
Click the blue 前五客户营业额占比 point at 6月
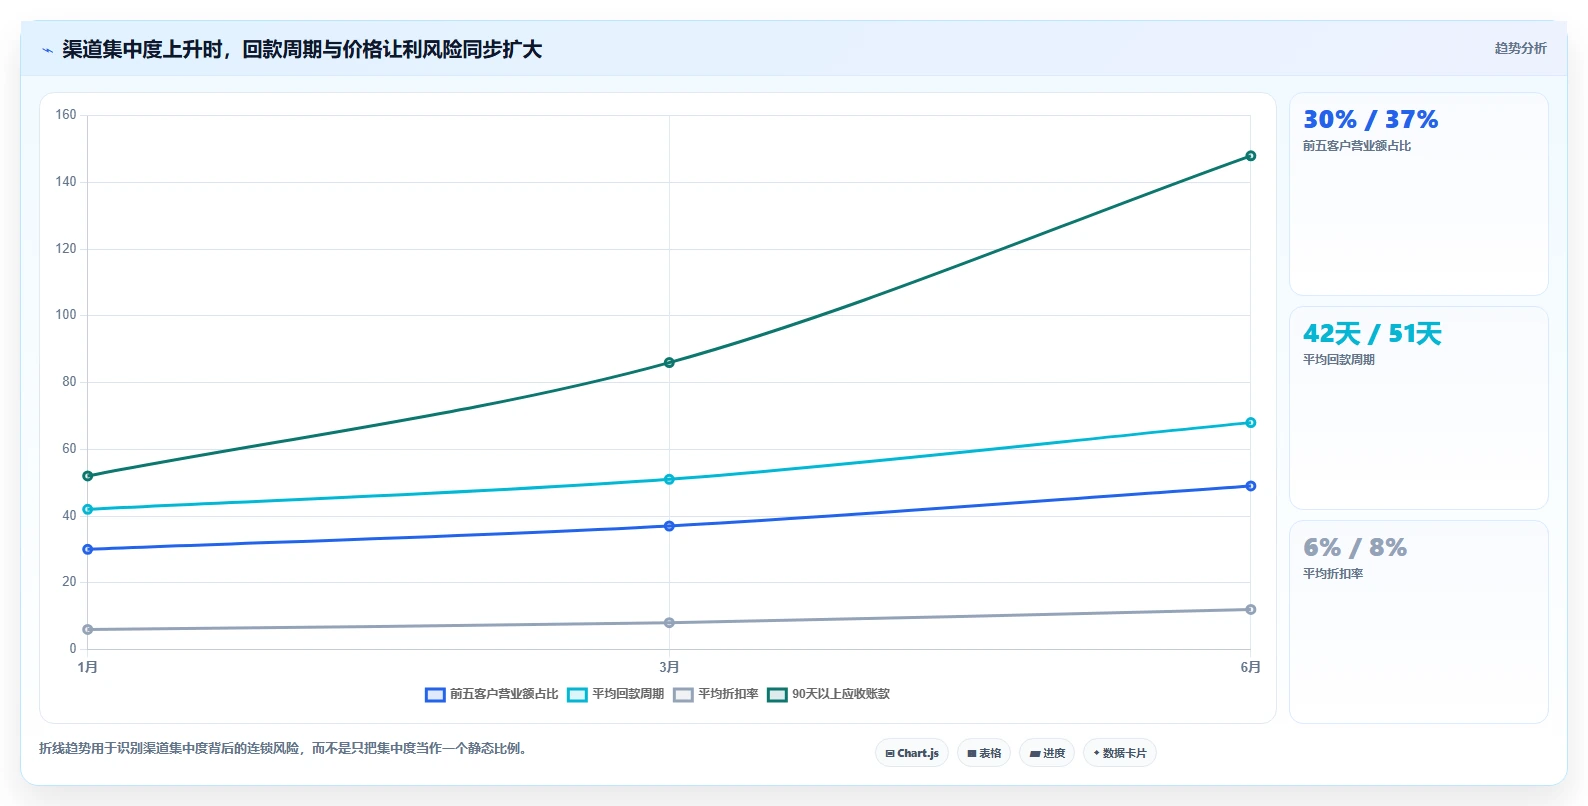tap(1250, 486)
